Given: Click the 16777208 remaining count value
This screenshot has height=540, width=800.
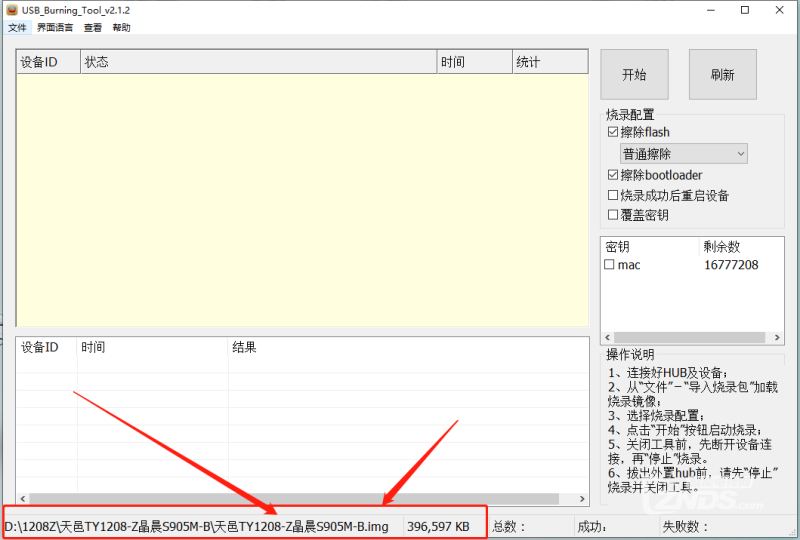Looking at the screenshot, I should 731,264.
